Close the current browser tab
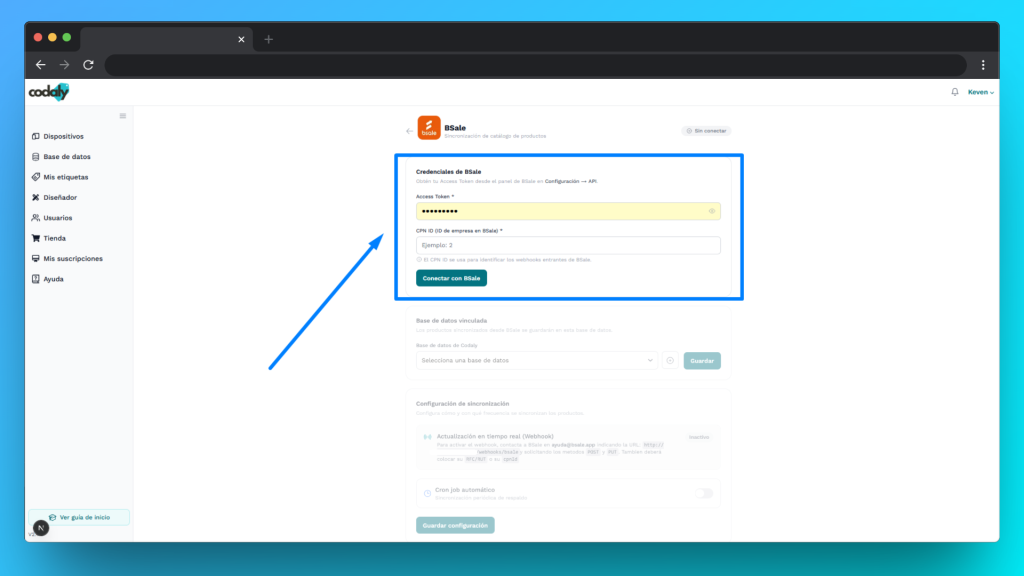 tap(242, 39)
